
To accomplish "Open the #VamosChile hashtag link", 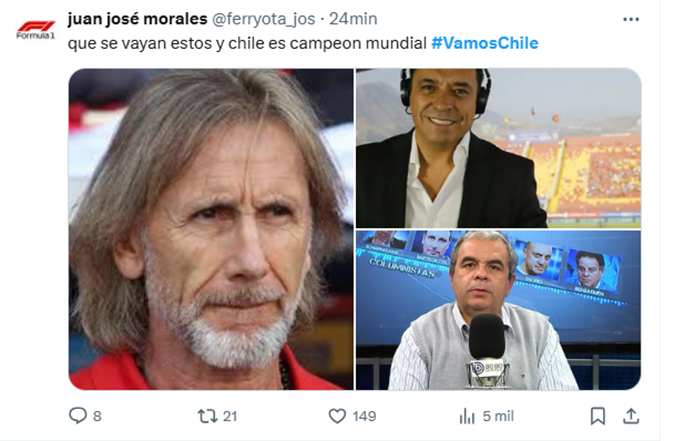I will (x=484, y=43).
